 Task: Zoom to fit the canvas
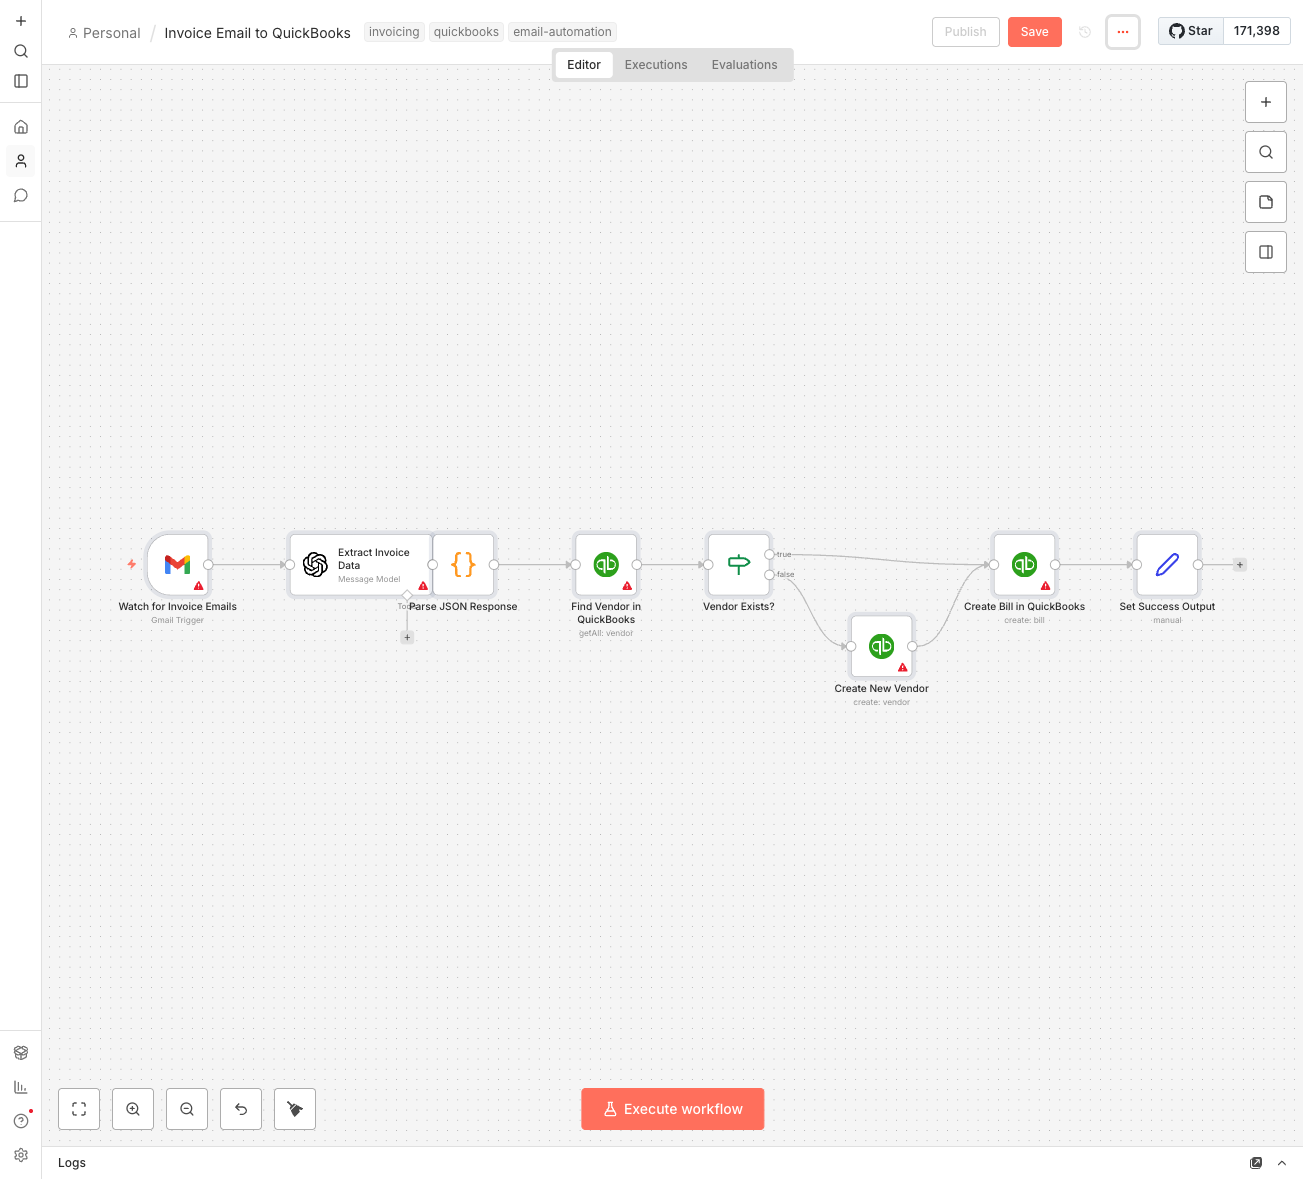coord(78,1108)
